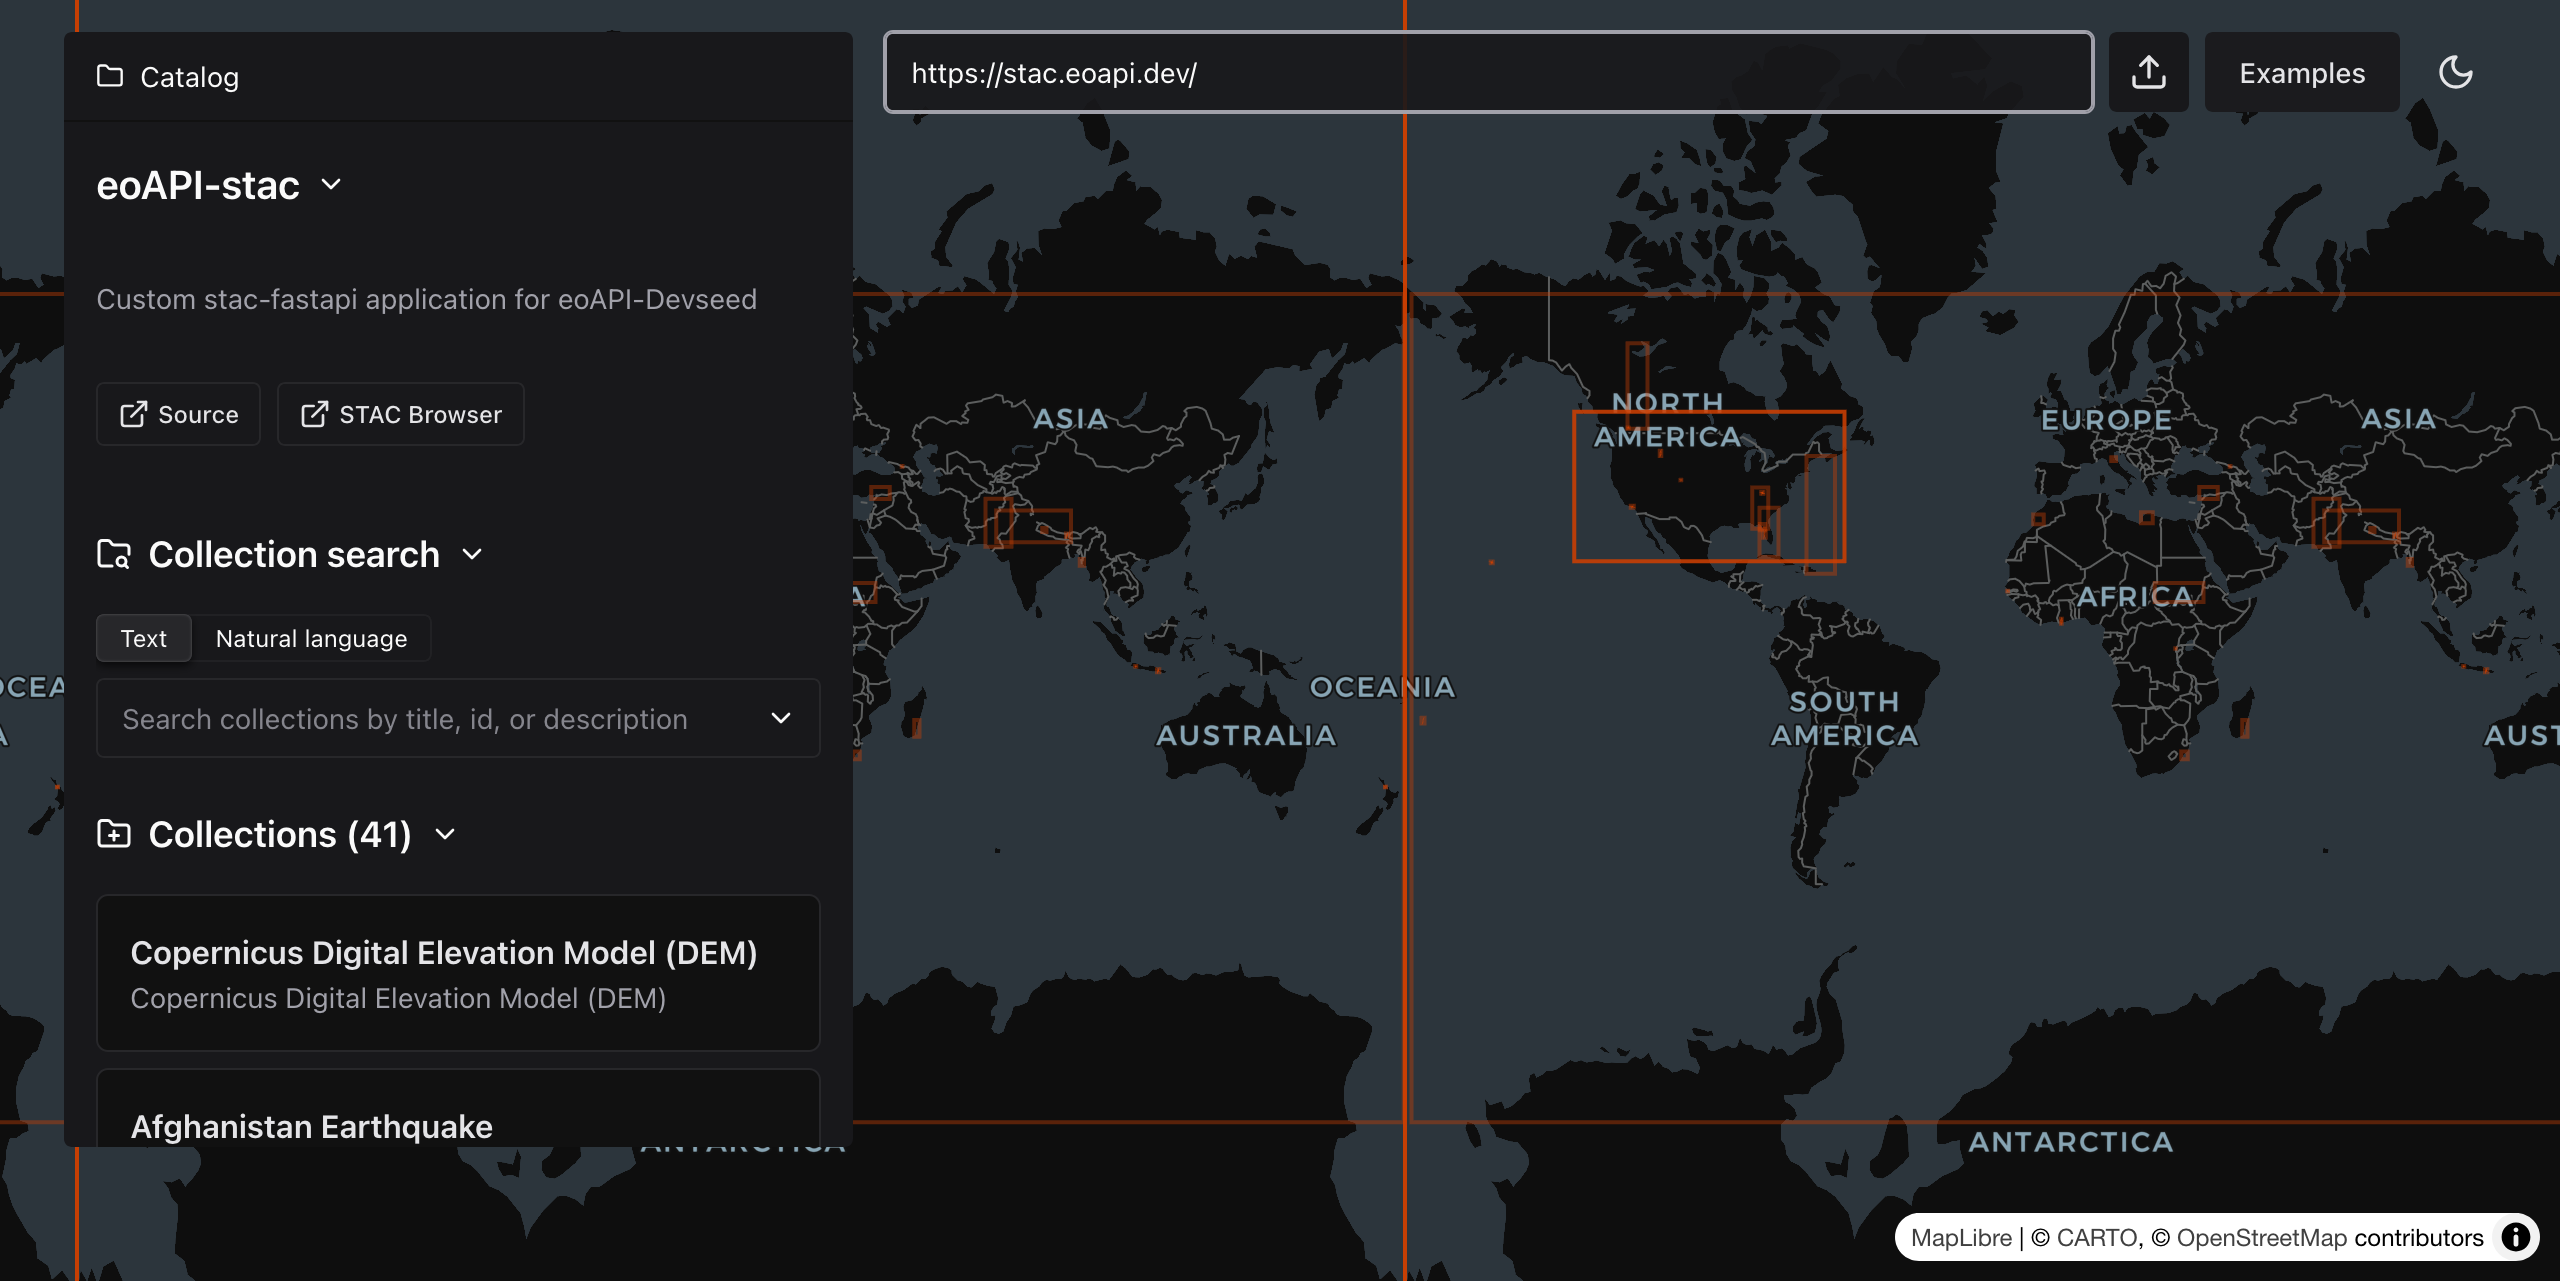Click the Collections folder-plus icon

click(114, 833)
